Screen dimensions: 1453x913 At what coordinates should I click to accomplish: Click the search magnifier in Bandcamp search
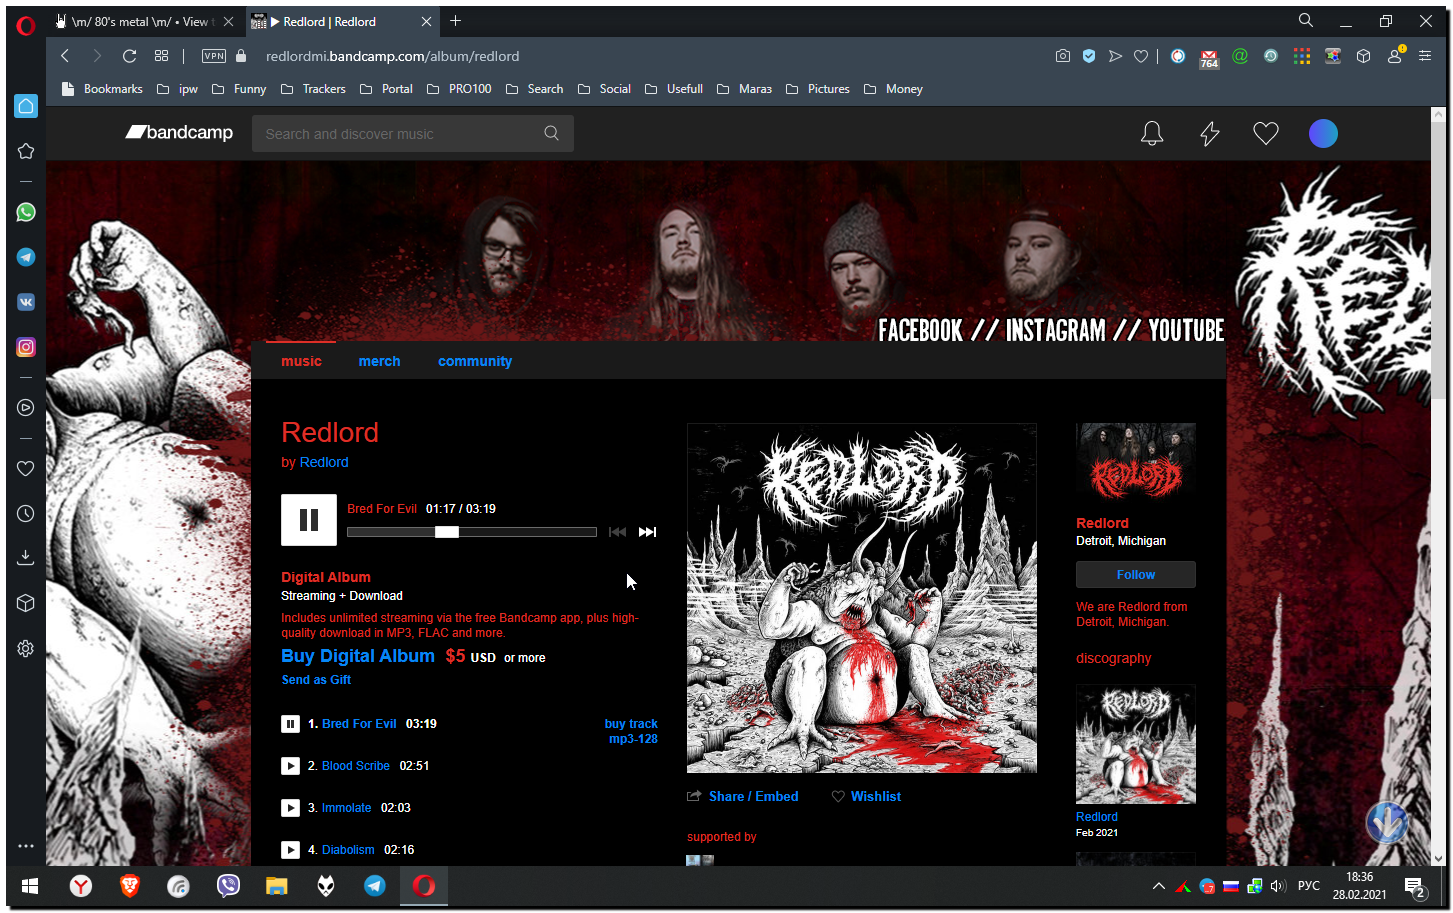551,133
